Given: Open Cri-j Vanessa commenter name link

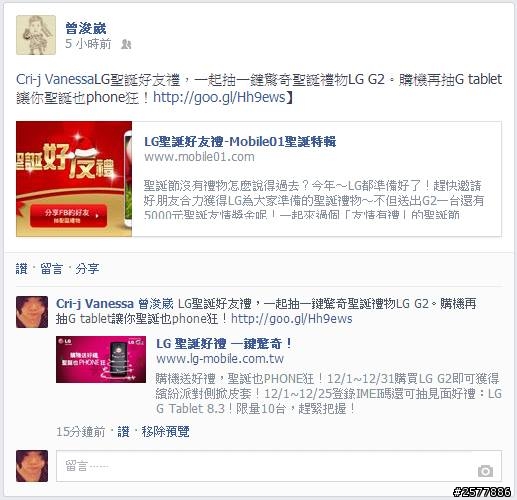Looking at the screenshot, I should (x=95, y=304).
